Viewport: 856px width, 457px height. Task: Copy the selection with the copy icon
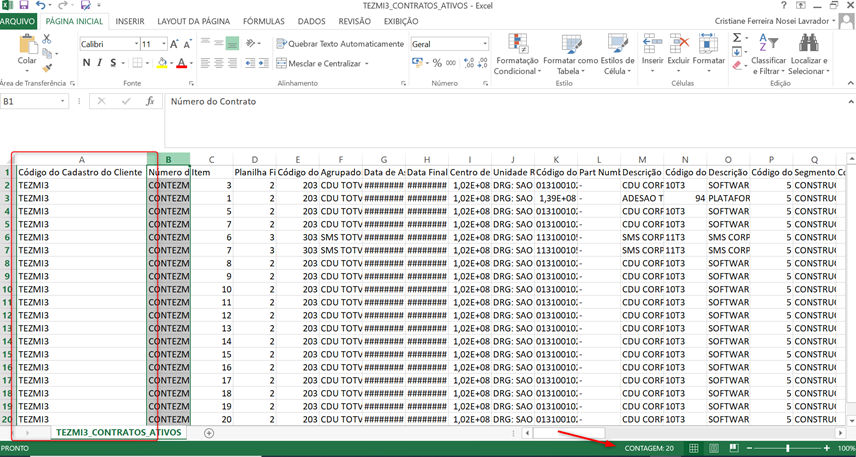pyautogui.click(x=47, y=54)
